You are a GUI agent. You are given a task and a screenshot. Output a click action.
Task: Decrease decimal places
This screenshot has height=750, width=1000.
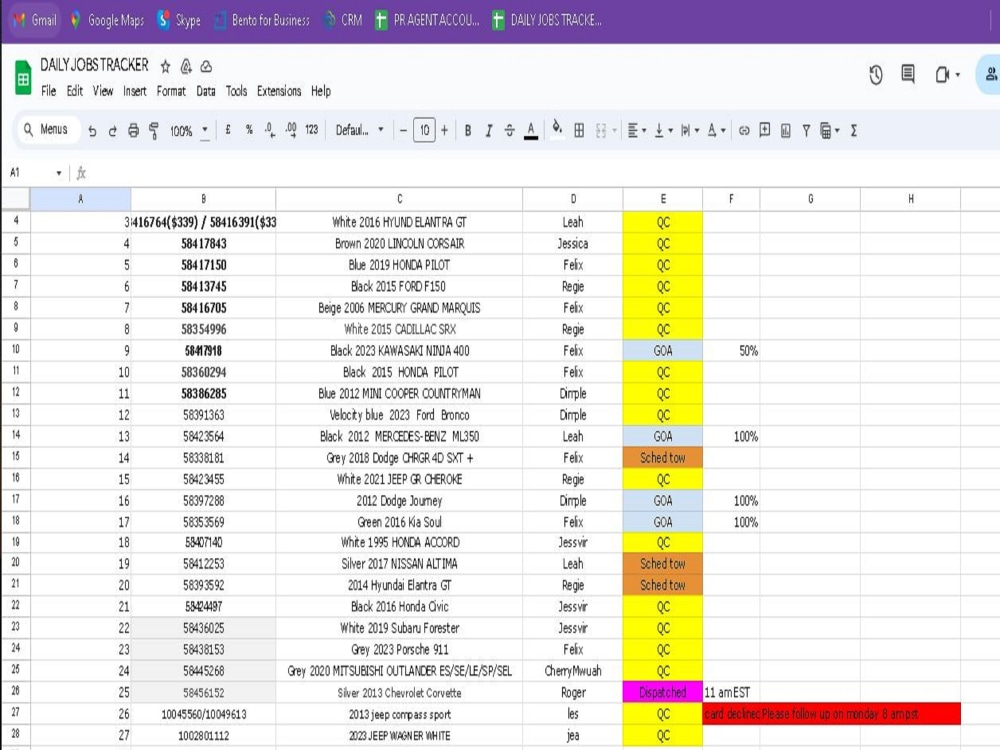point(270,130)
